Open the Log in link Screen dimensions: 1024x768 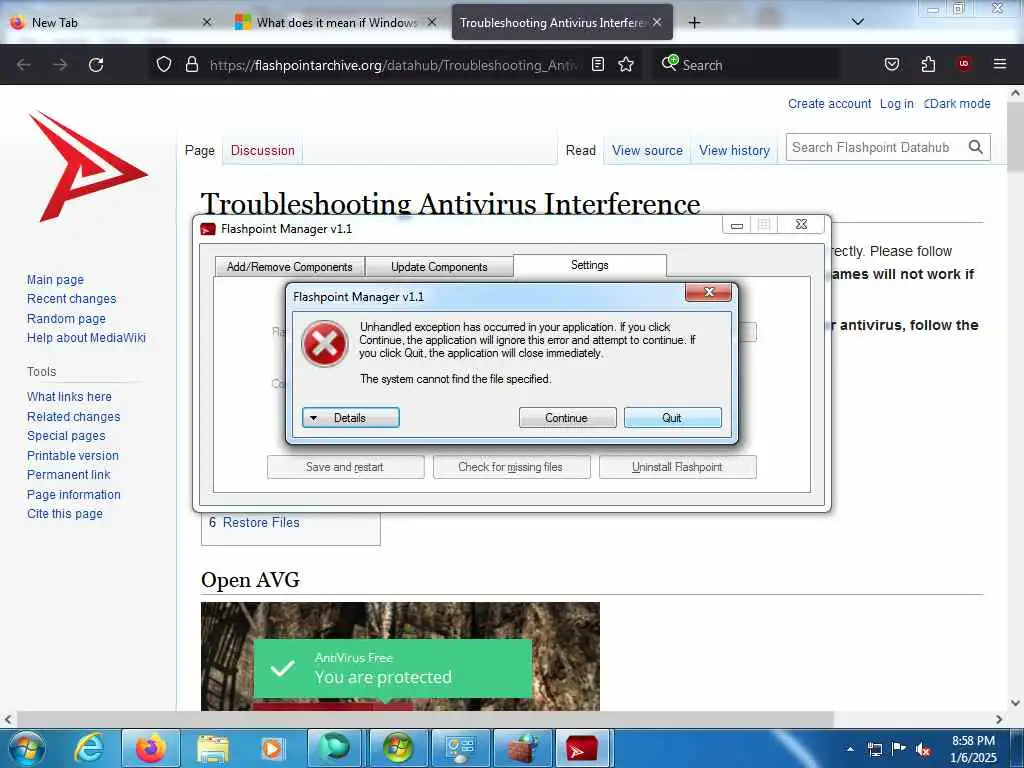(x=897, y=104)
